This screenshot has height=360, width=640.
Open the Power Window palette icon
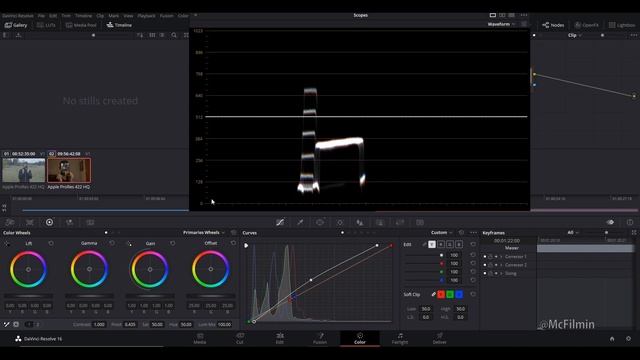pyautogui.click(x=320, y=222)
